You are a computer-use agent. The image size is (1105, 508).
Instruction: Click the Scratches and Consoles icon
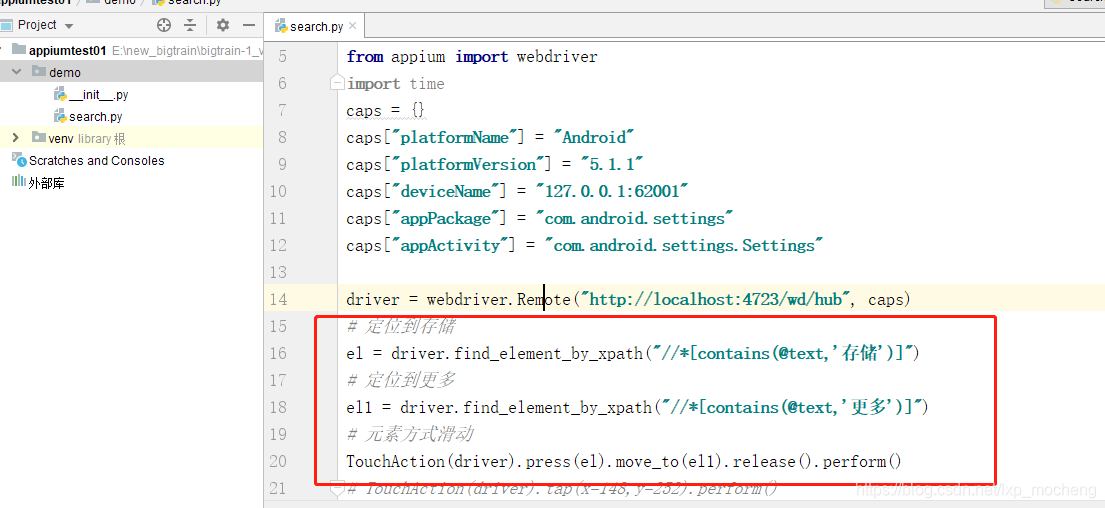[x=19, y=160]
